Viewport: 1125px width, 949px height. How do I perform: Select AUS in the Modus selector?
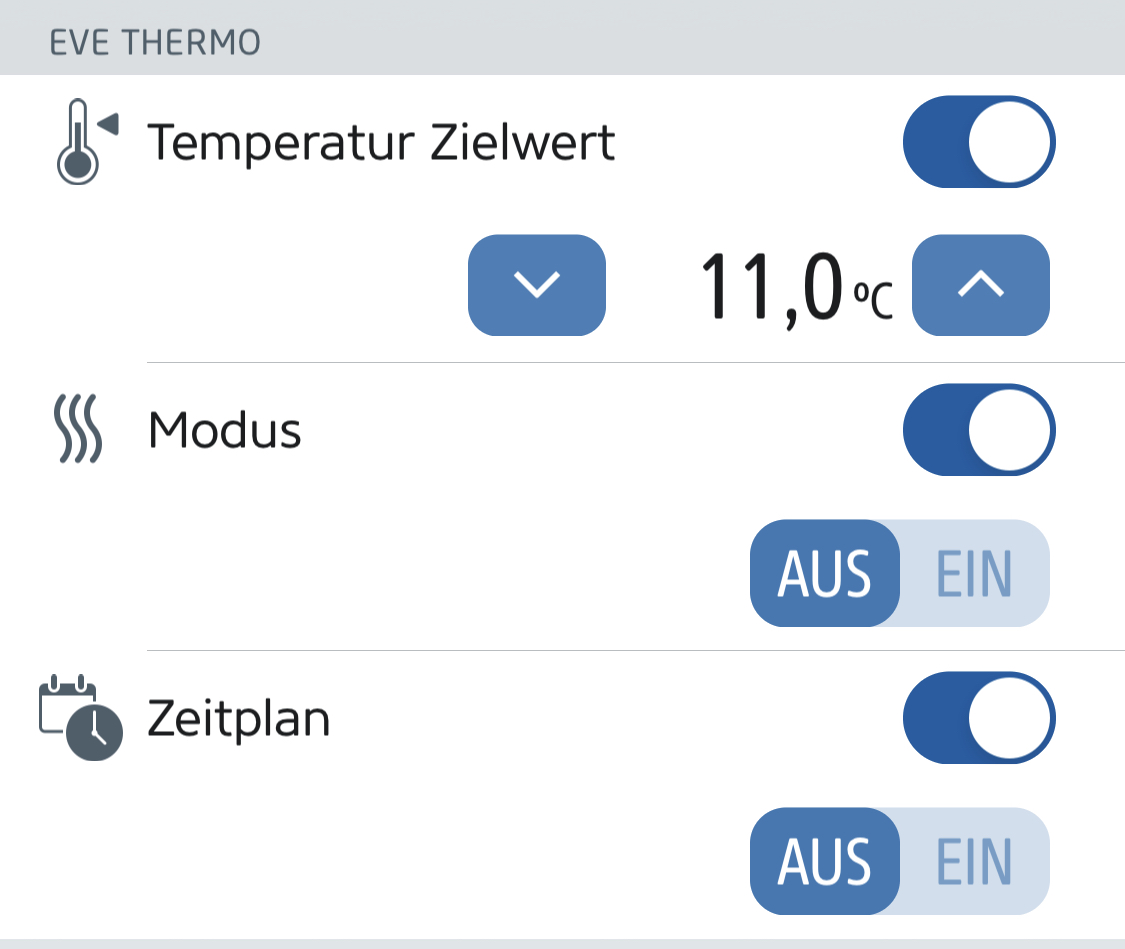[825, 573]
